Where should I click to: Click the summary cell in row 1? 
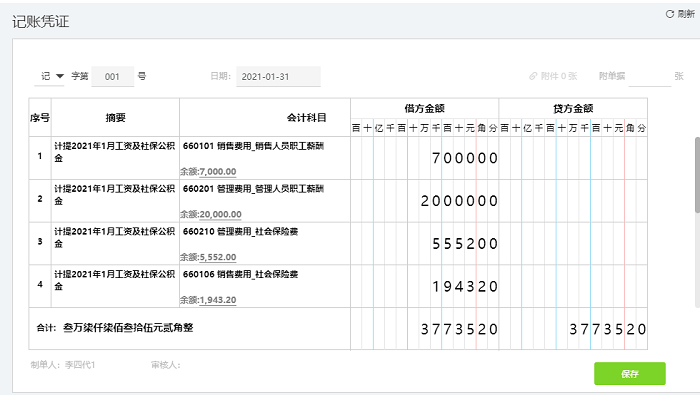coord(115,158)
